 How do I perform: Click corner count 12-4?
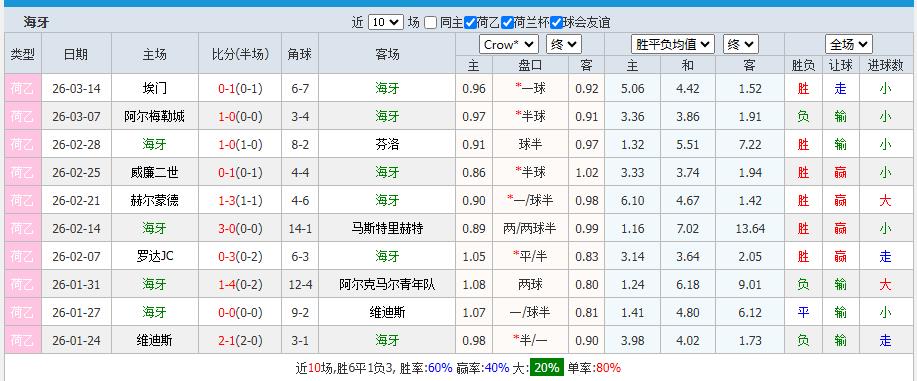(x=300, y=285)
